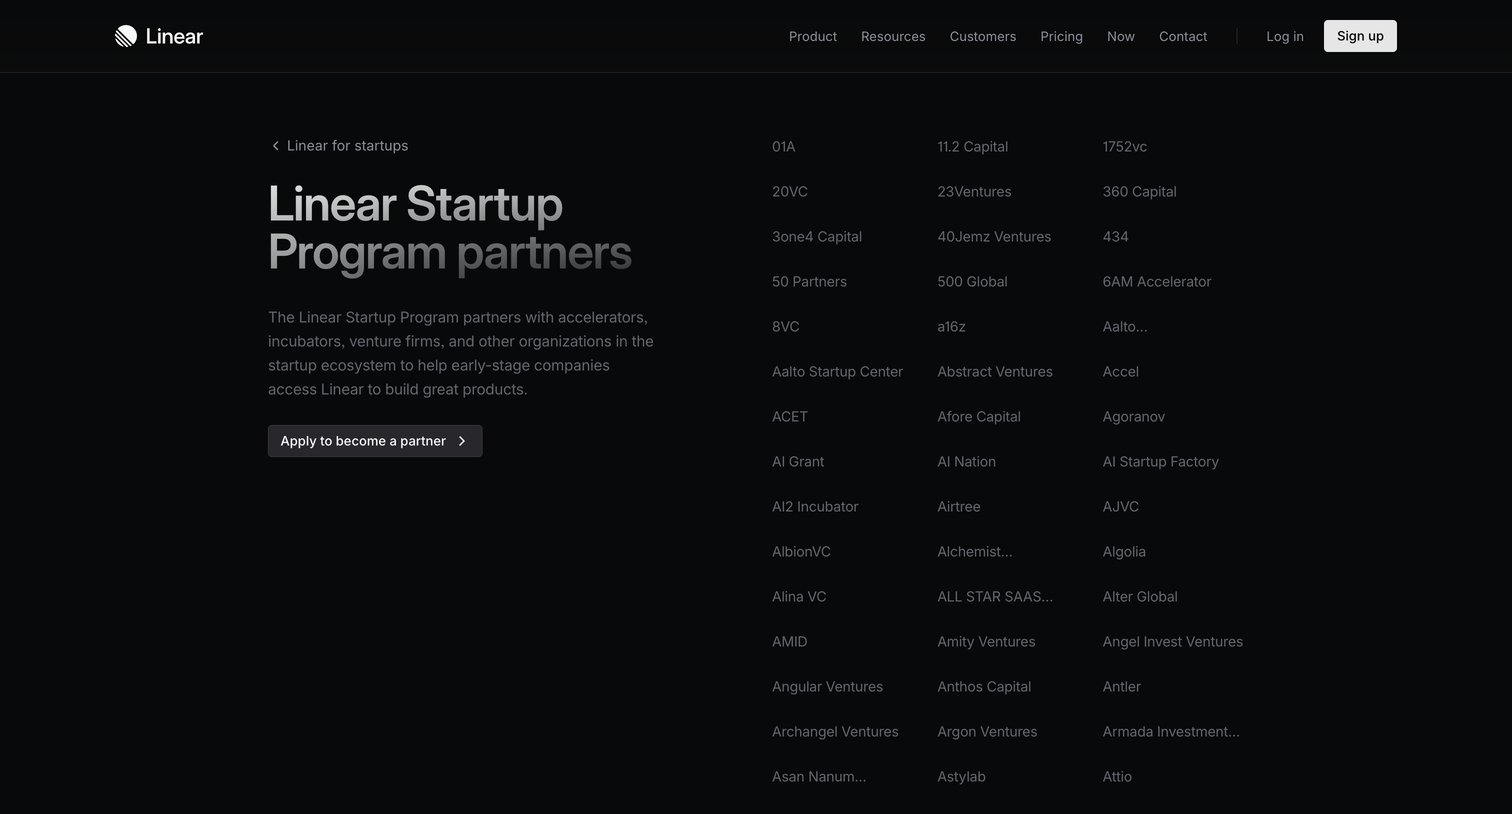Click Algolia entry

click(x=1124, y=552)
